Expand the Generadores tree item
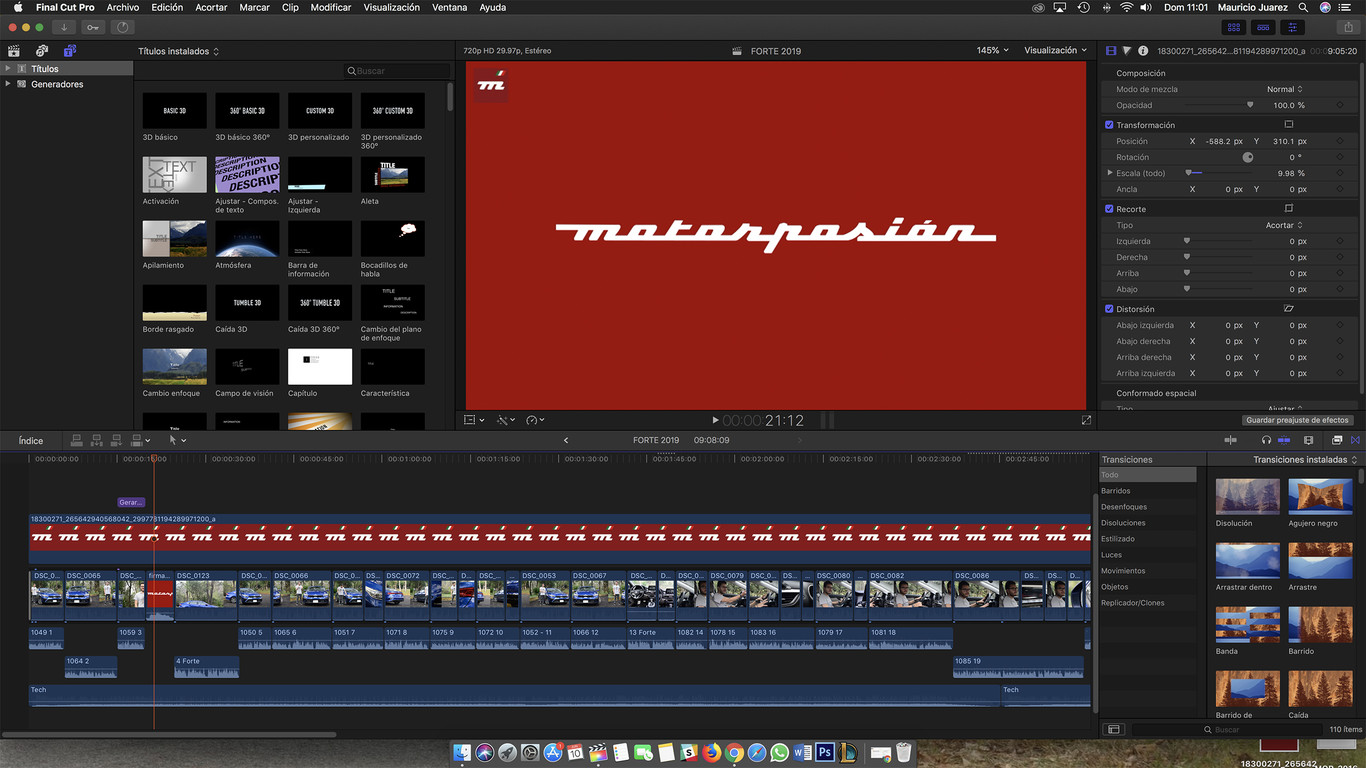 pos(8,84)
